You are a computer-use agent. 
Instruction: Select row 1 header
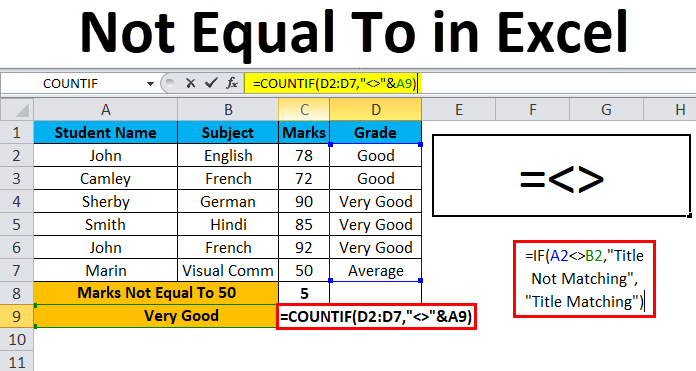(x=17, y=132)
